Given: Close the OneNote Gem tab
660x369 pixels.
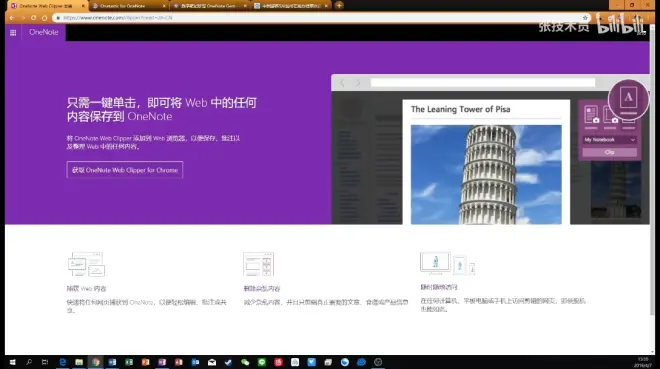Looking at the screenshot, I should point(245,6).
